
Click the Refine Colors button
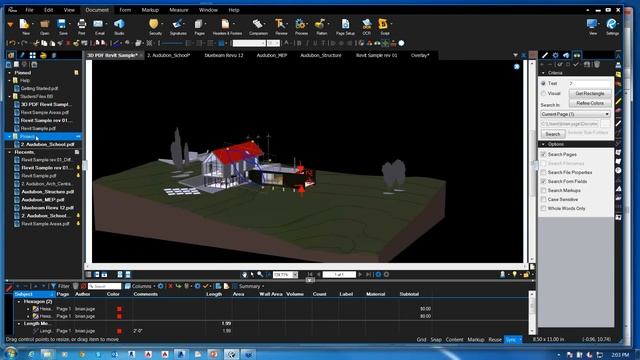click(590, 103)
